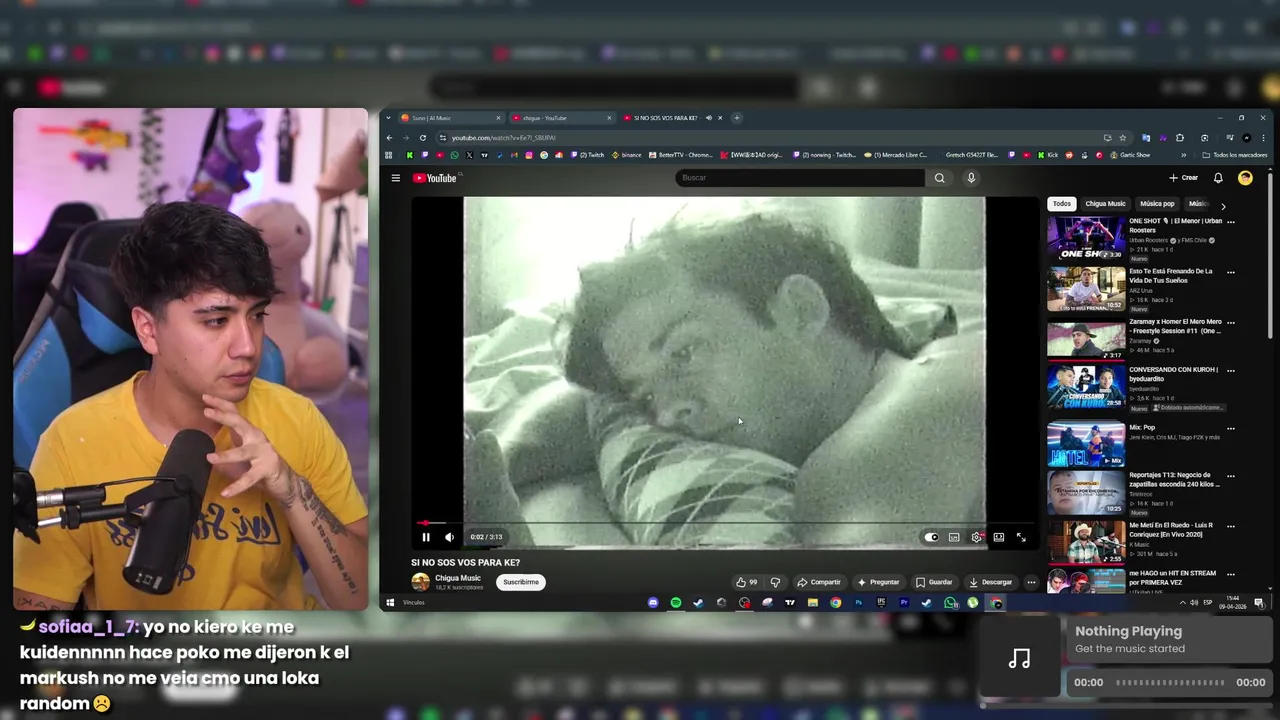Open the Windows Start button
The width and height of the screenshot is (1280, 720).
[390, 603]
